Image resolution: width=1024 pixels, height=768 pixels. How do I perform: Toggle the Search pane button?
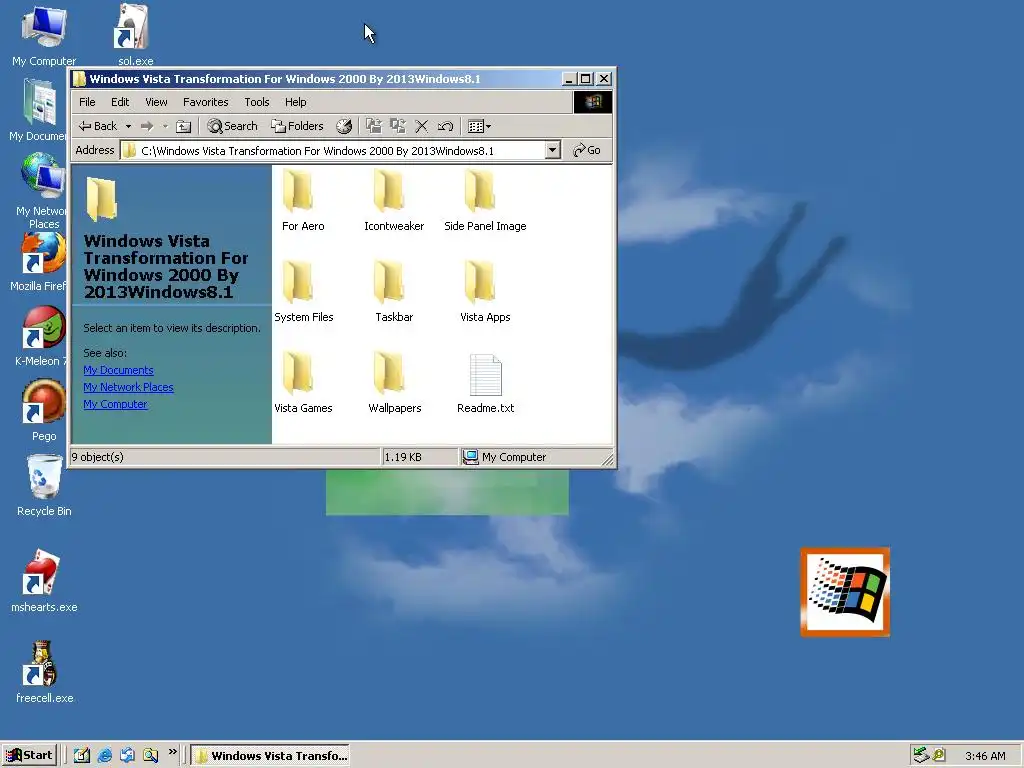pyautogui.click(x=232, y=126)
